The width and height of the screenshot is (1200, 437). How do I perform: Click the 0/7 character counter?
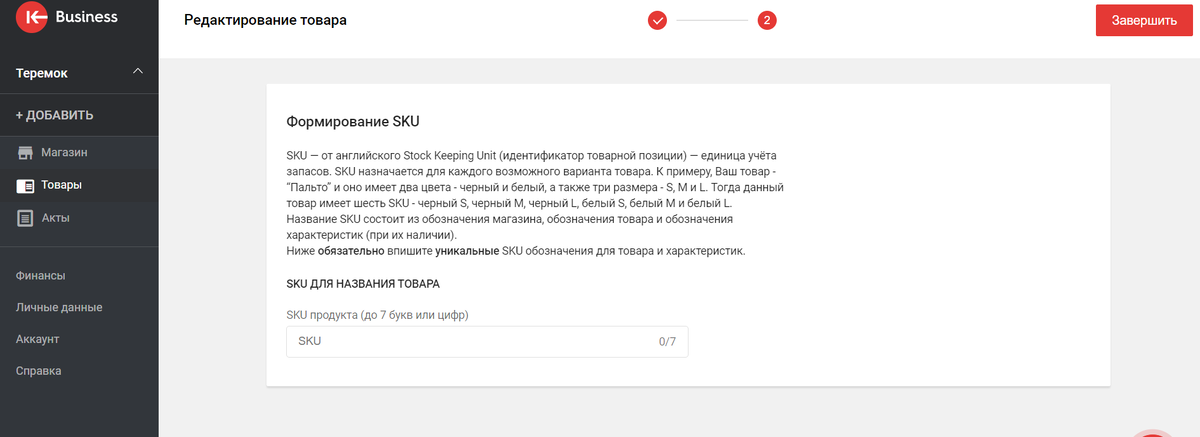(x=667, y=342)
